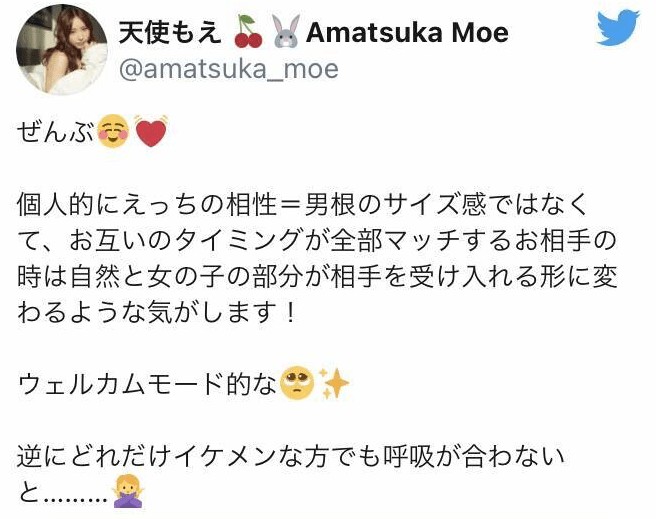Click the red beating heart emoji
Viewport: 656px width, 519px height.
(x=151, y=131)
